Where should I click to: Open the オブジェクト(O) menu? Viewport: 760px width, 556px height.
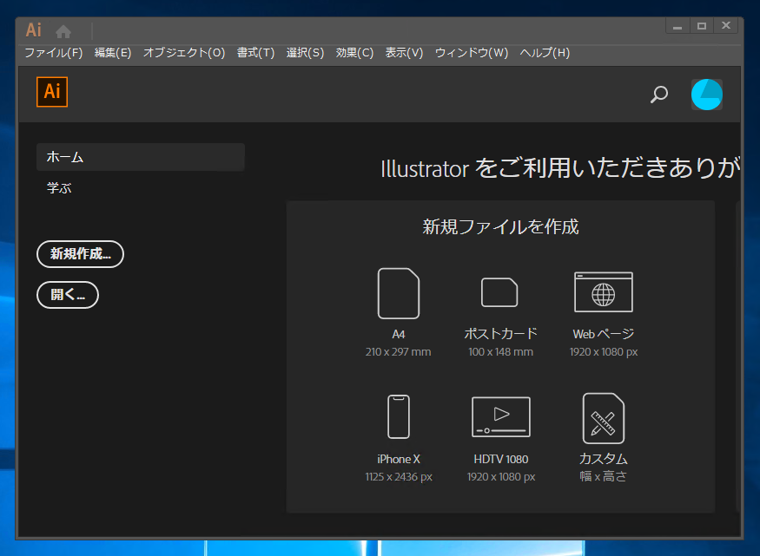tap(184, 52)
